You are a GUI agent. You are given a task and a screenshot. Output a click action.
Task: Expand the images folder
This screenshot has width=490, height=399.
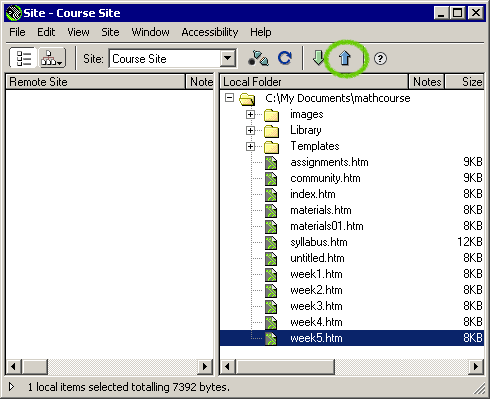tap(250, 114)
